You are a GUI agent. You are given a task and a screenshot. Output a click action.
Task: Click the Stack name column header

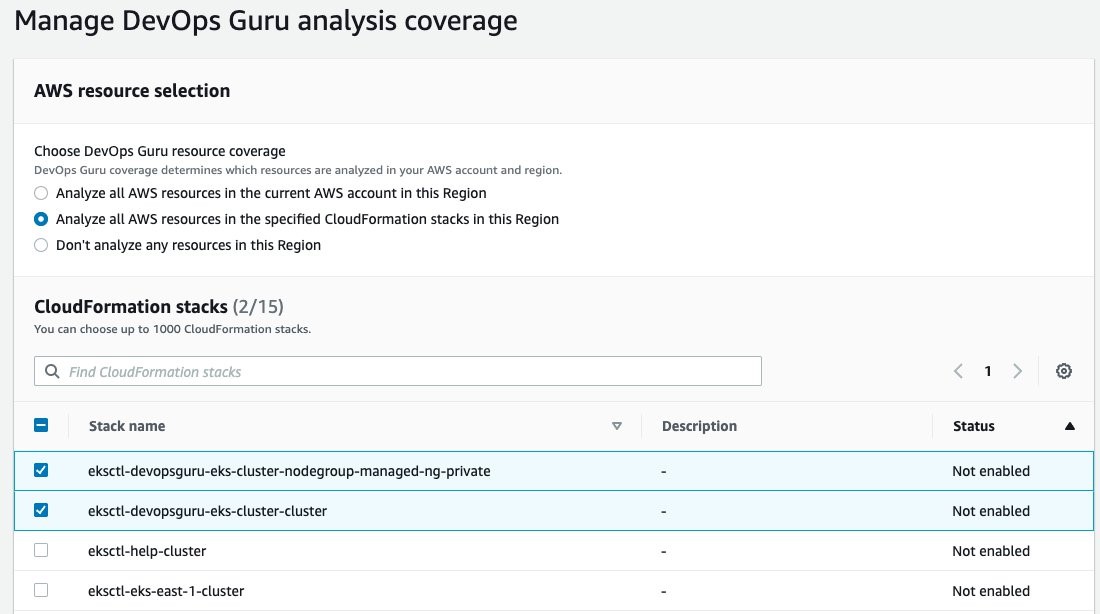pyautogui.click(x=127, y=426)
